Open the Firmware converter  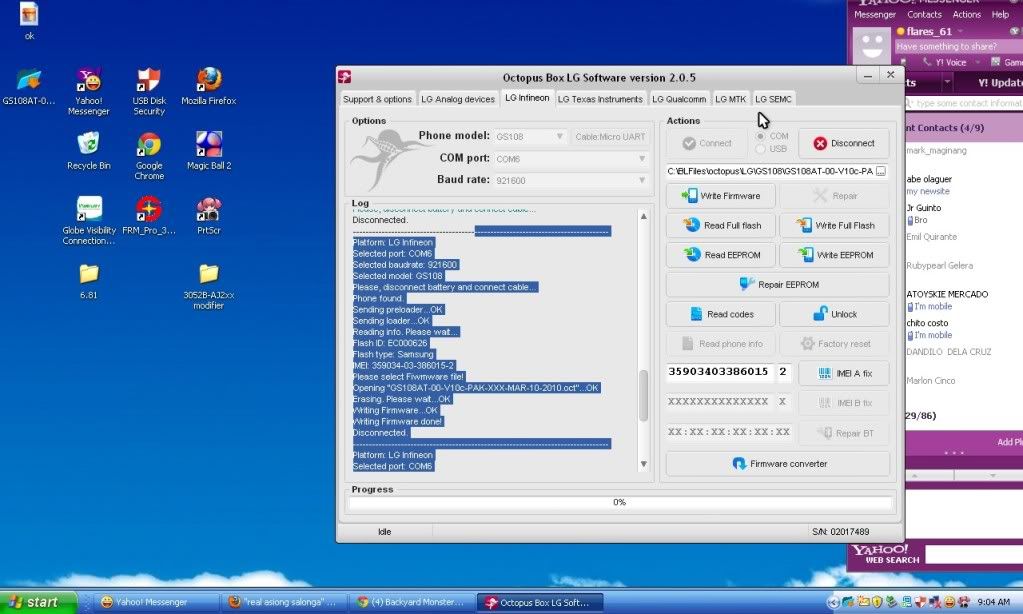pos(778,463)
